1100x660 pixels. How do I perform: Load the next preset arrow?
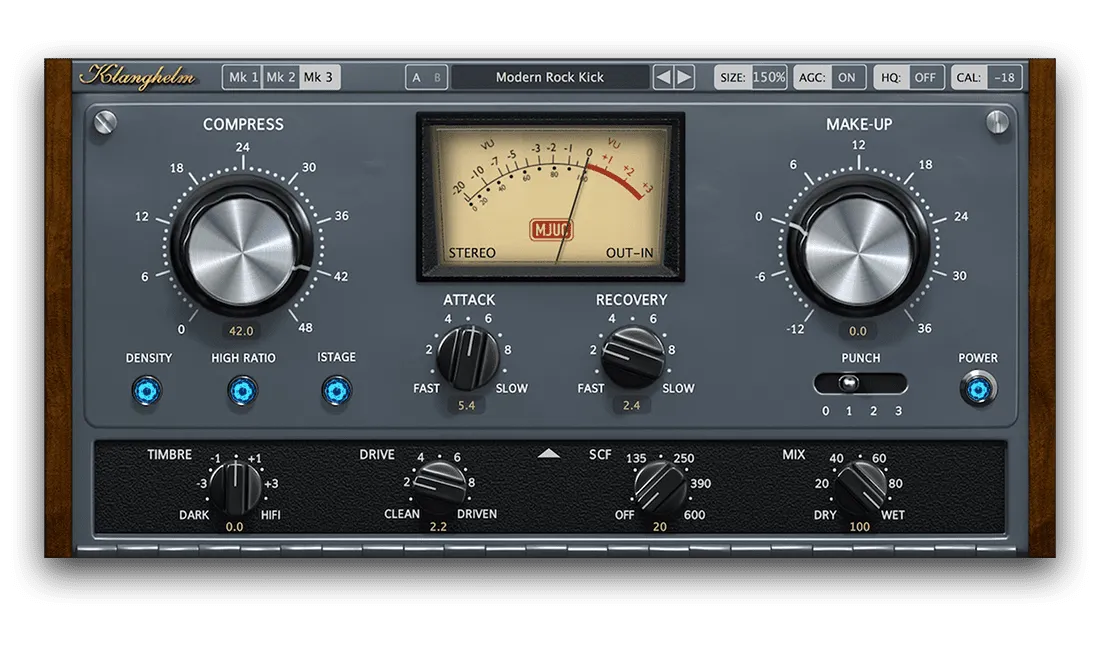click(x=684, y=77)
